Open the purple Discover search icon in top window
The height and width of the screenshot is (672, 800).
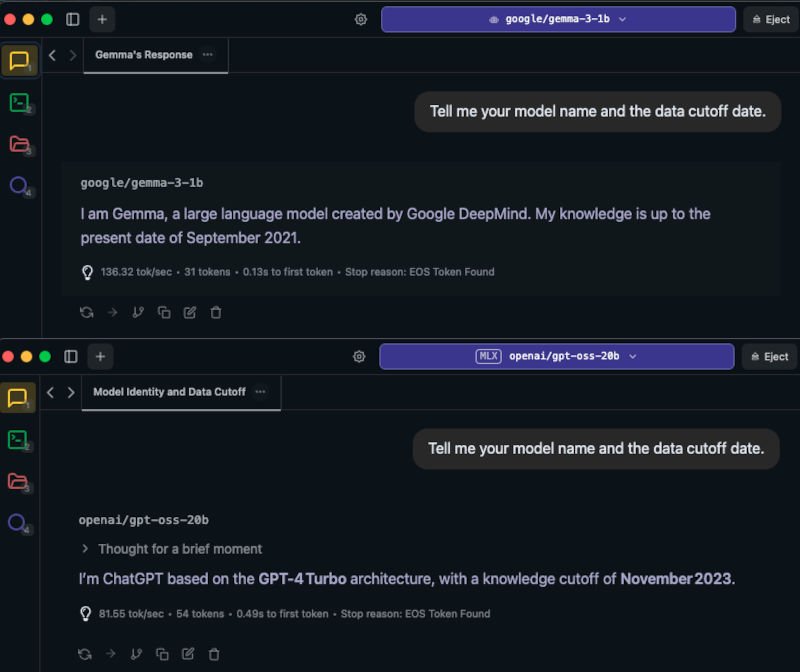coord(19,186)
